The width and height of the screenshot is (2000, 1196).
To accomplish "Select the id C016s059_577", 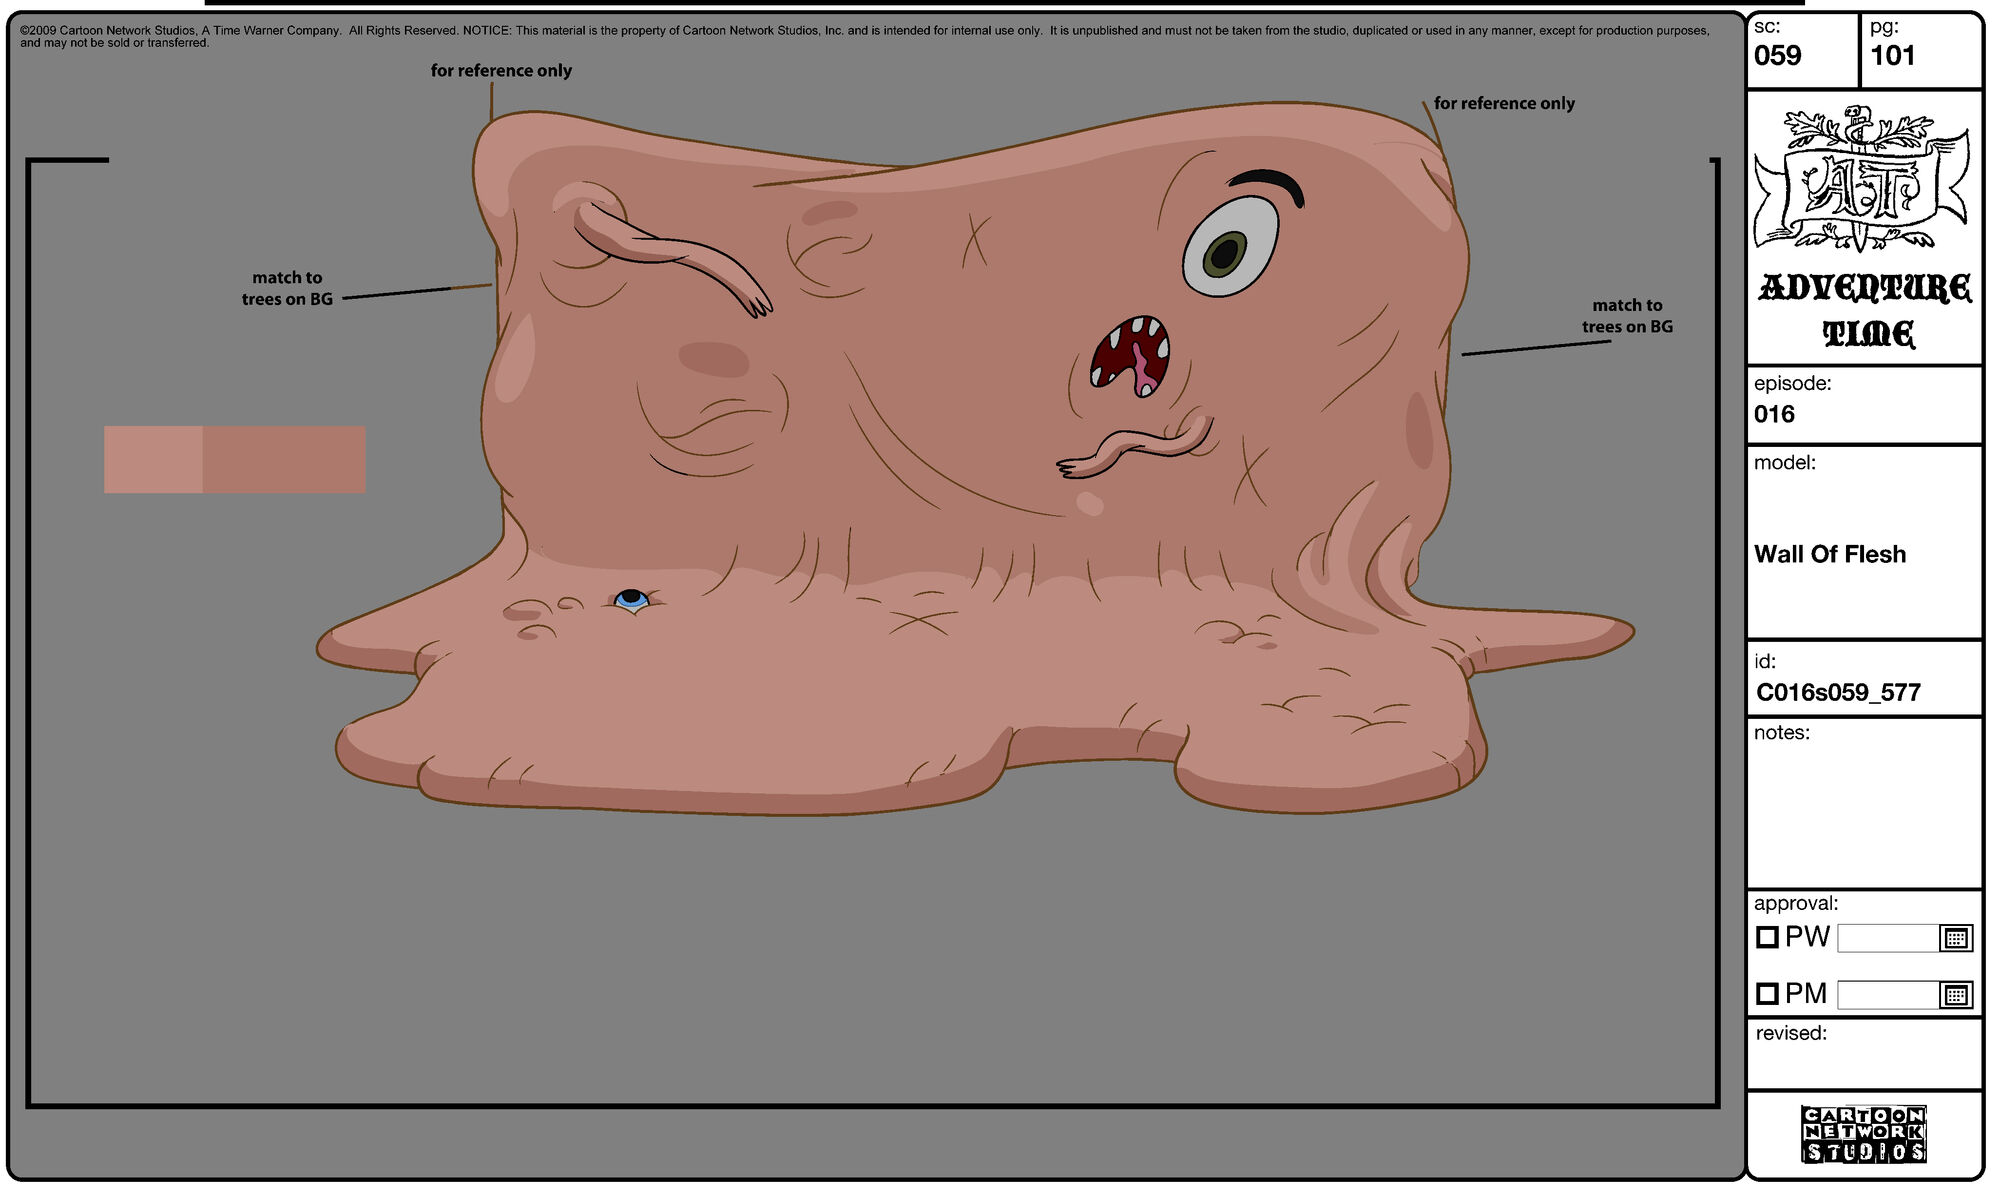I will 1838,692.
